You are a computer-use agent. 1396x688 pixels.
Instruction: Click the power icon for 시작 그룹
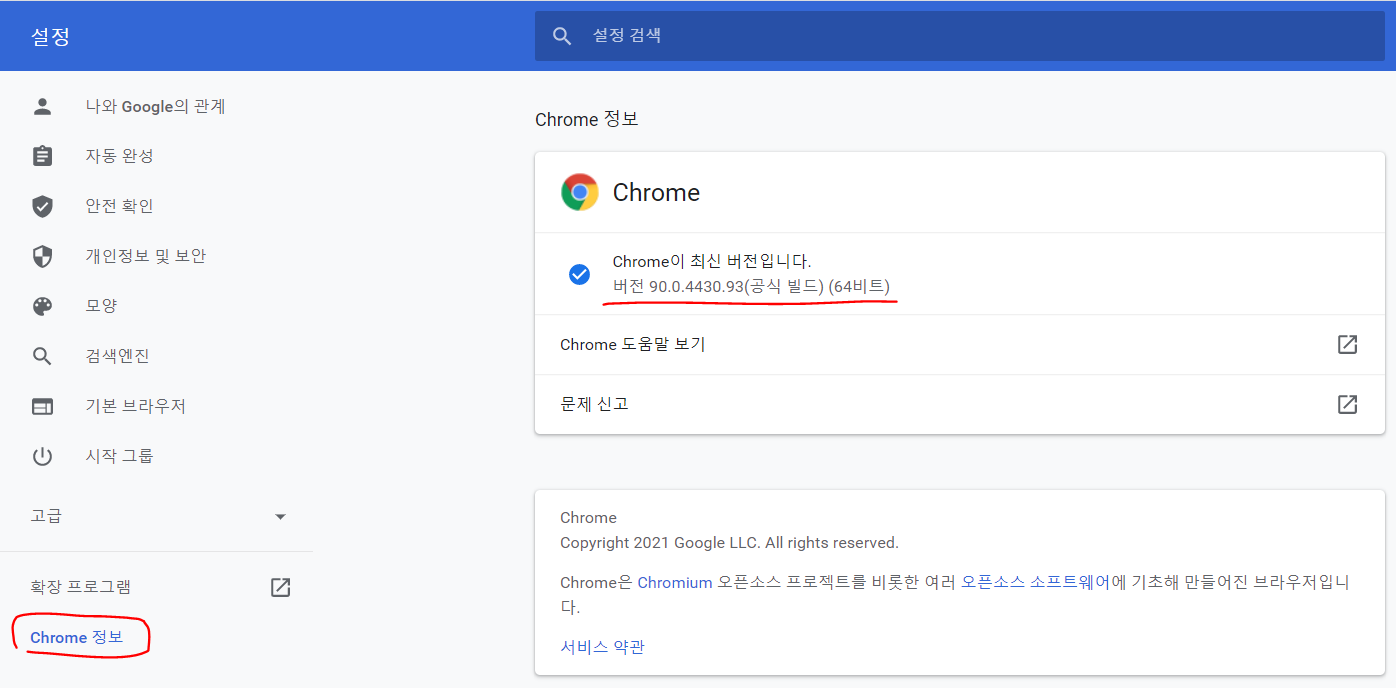pos(42,456)
